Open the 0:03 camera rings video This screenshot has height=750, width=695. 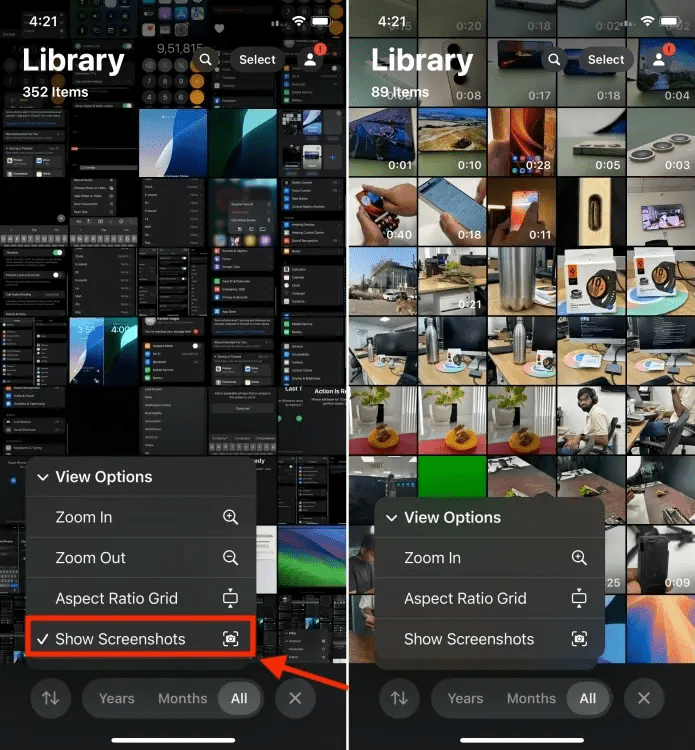[x=661, y=142]
